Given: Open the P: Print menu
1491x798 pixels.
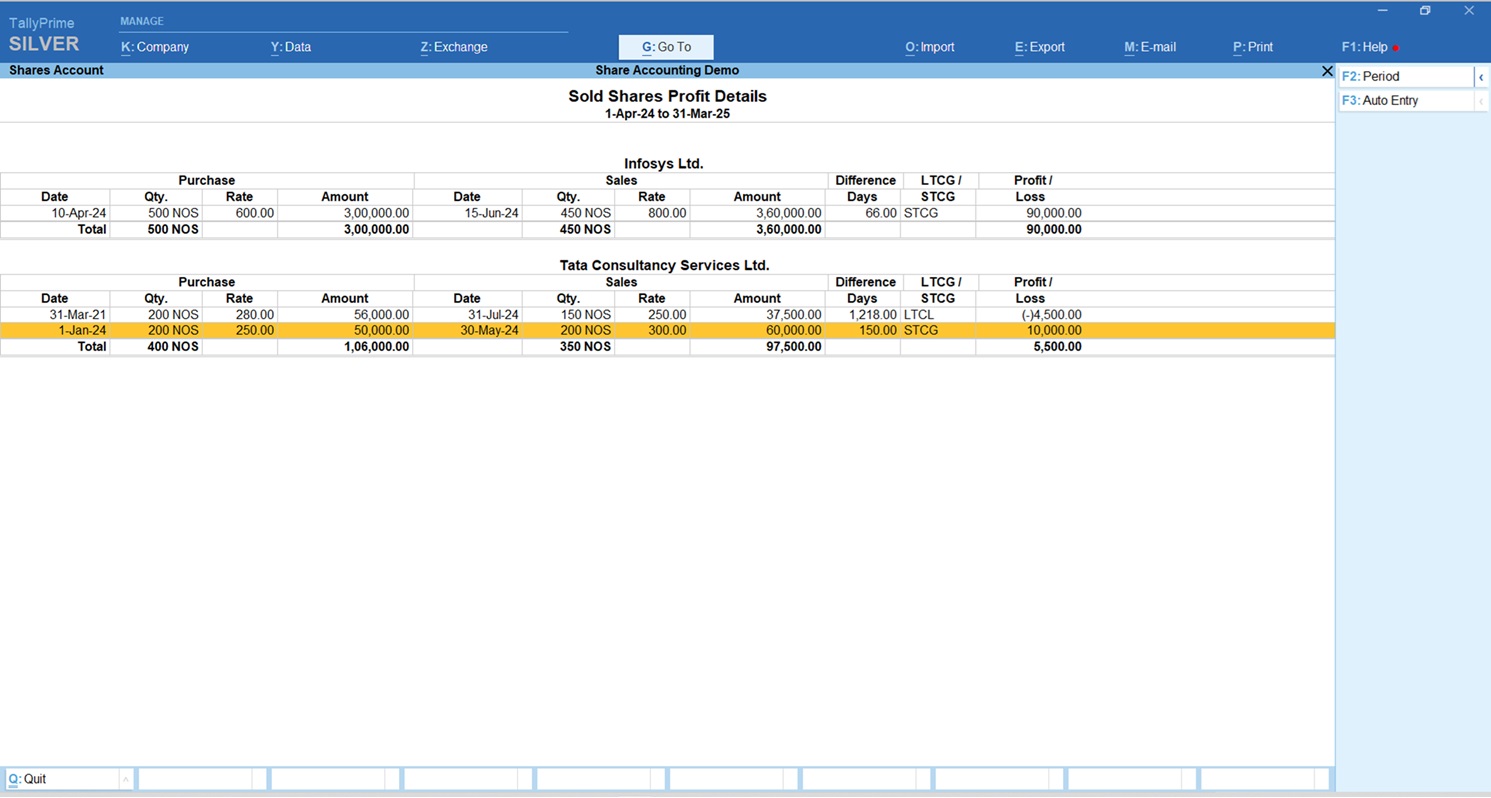Looking at the screenshot, I should pos(1253,47).
